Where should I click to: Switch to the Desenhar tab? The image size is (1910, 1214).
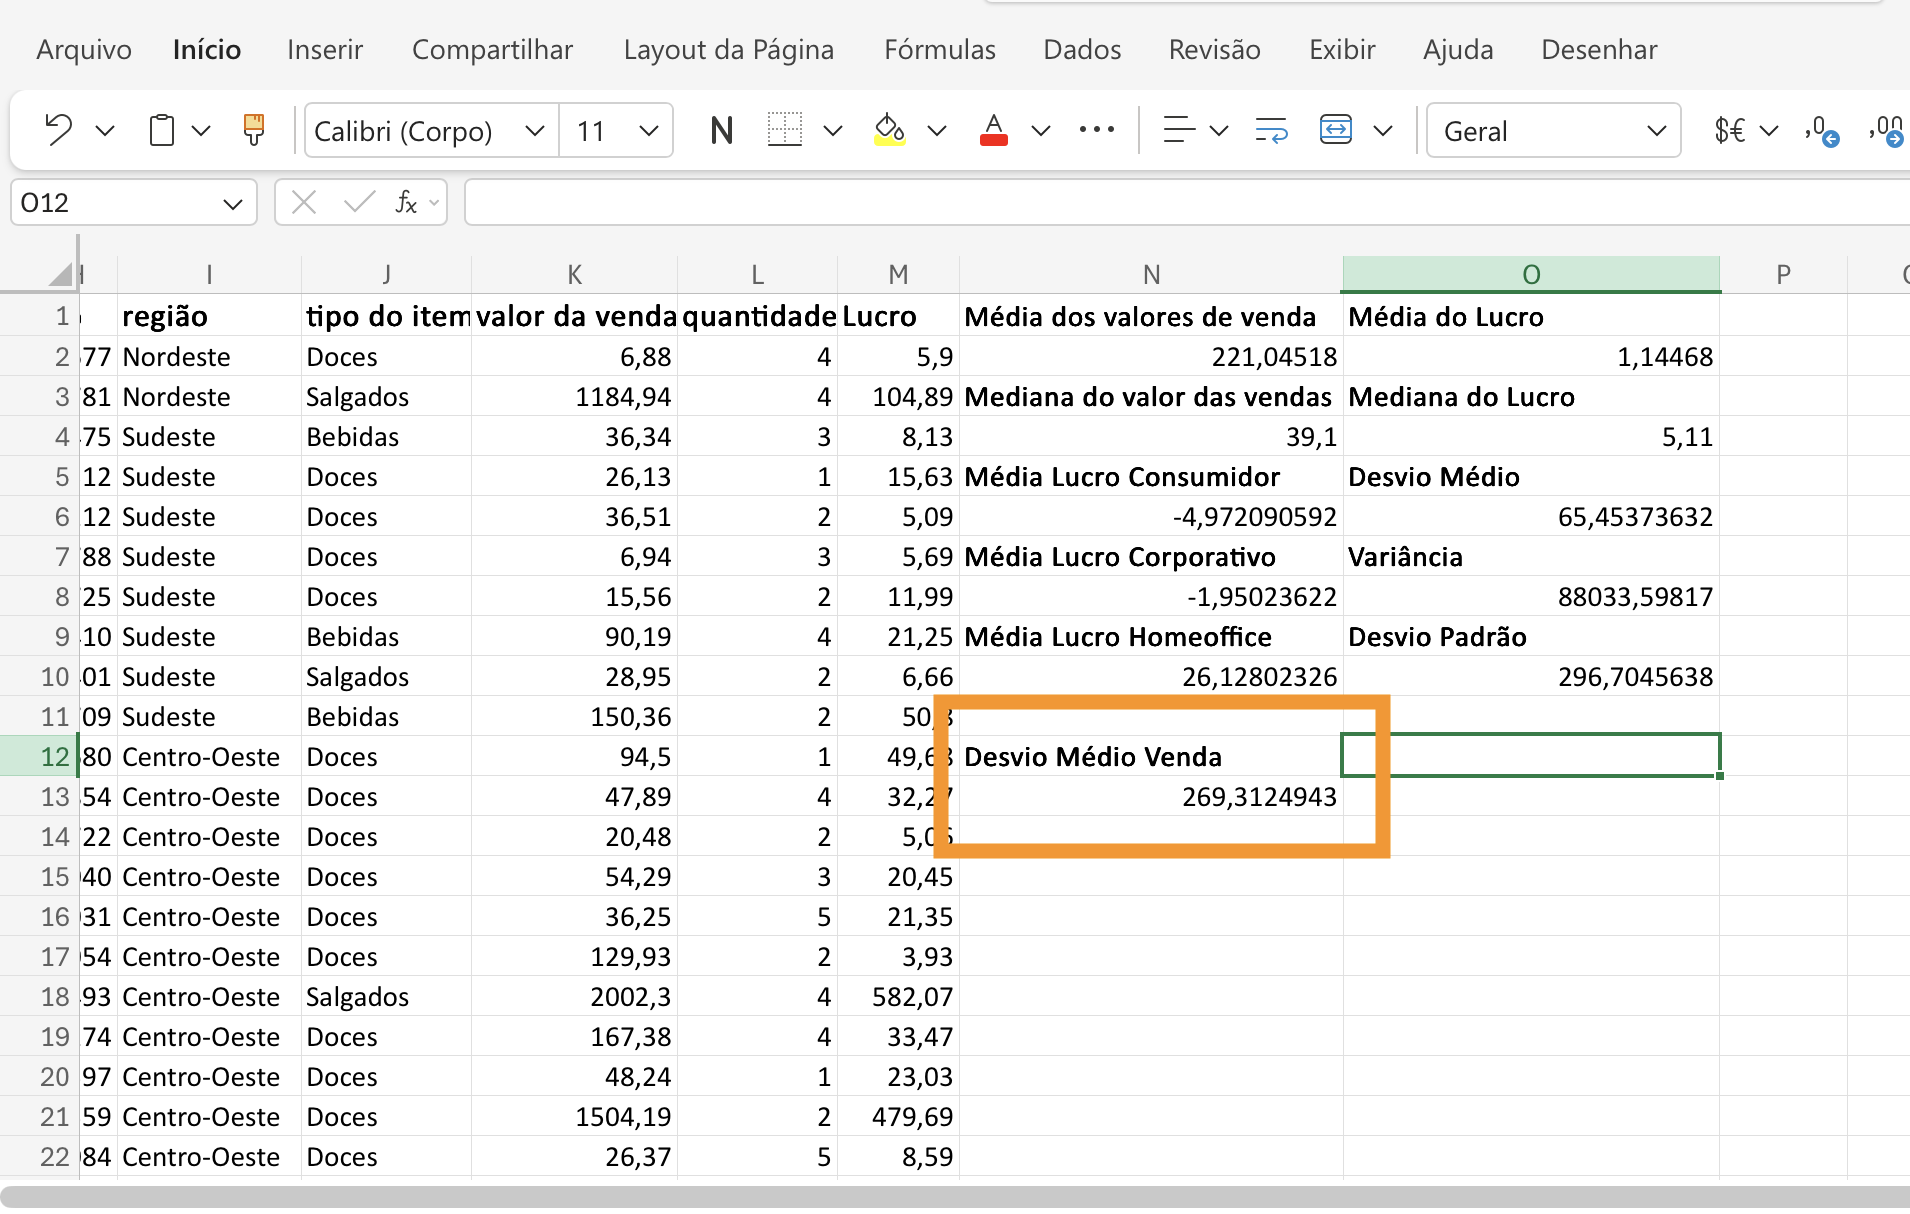click(1599, 50)
